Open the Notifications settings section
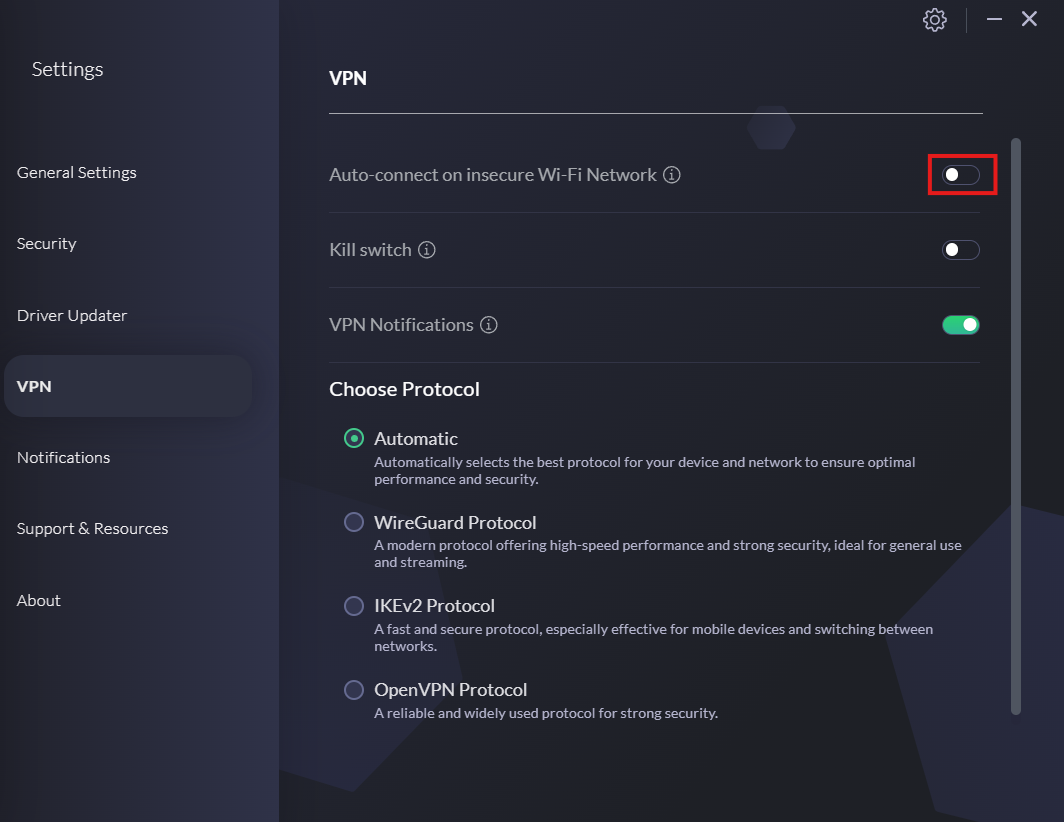Viewport: 1064px width, 822px height. tap(63, 457)
